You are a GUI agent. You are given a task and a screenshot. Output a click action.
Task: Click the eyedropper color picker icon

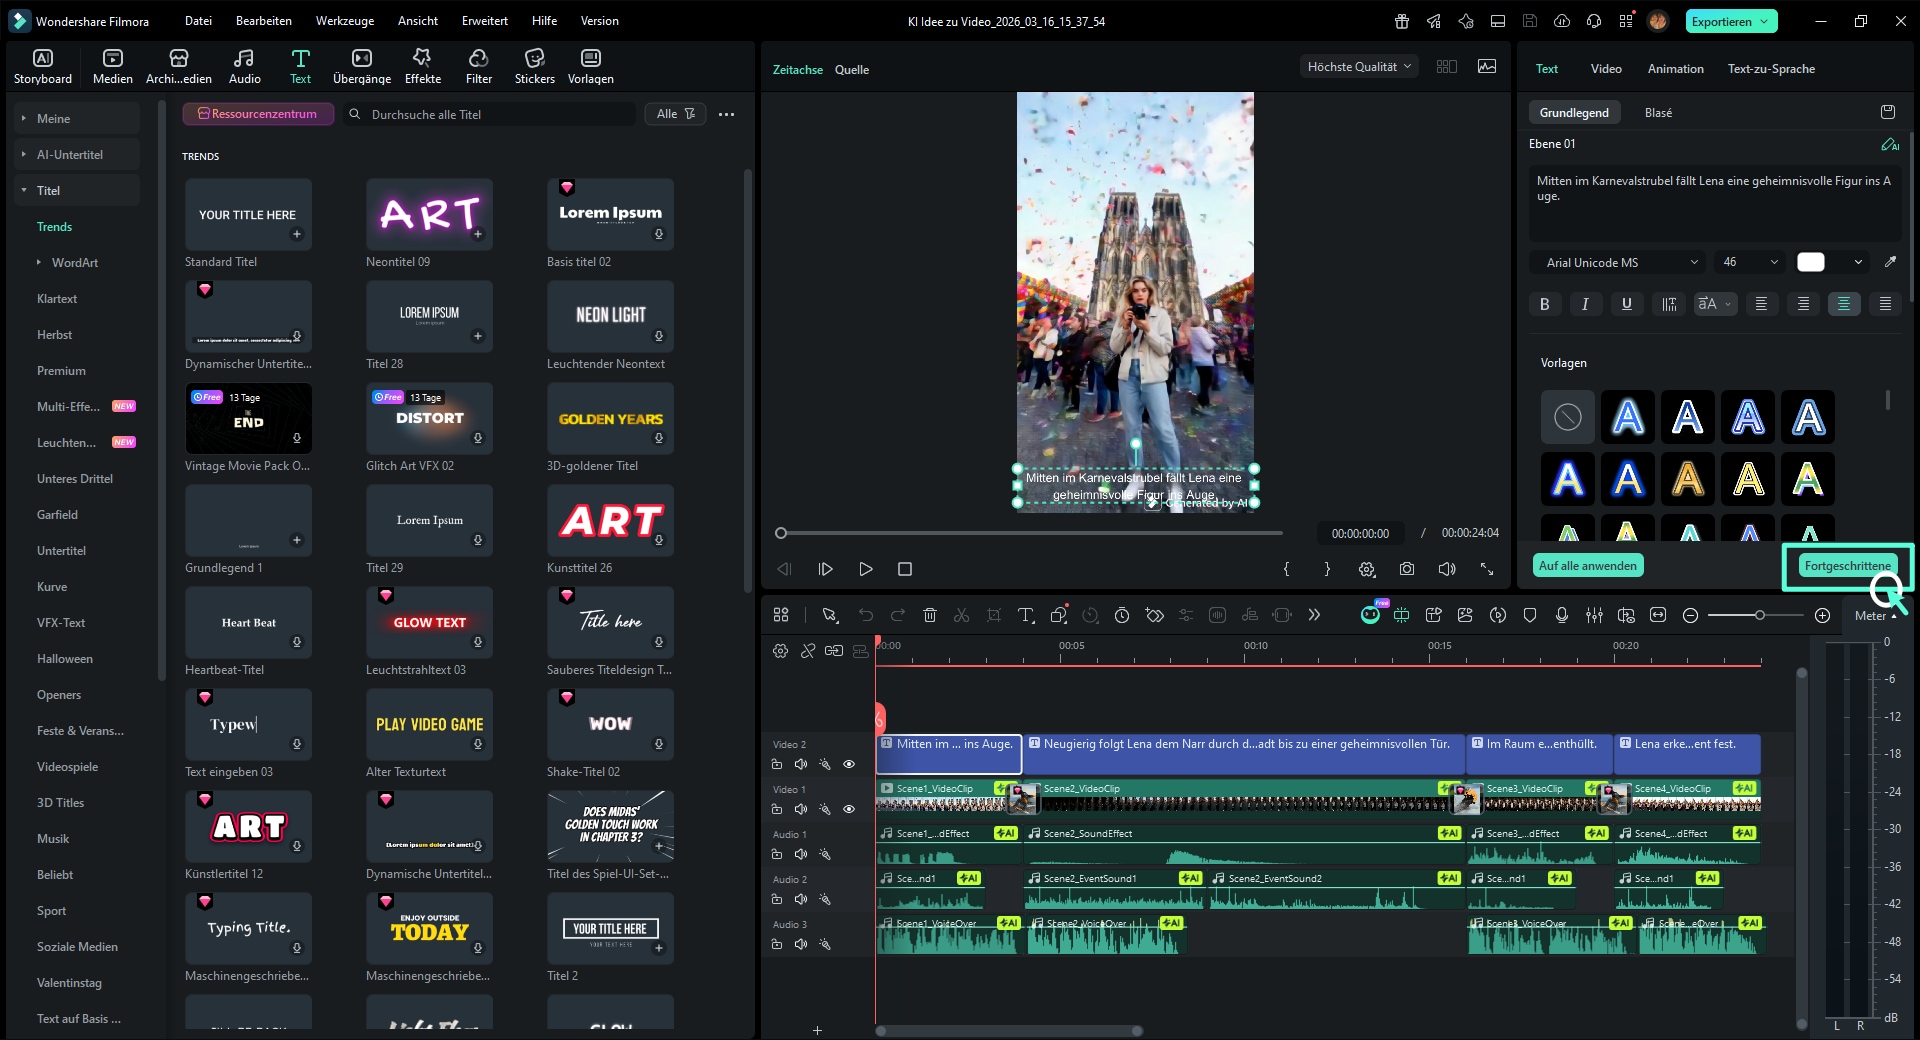coord(1890,262)
